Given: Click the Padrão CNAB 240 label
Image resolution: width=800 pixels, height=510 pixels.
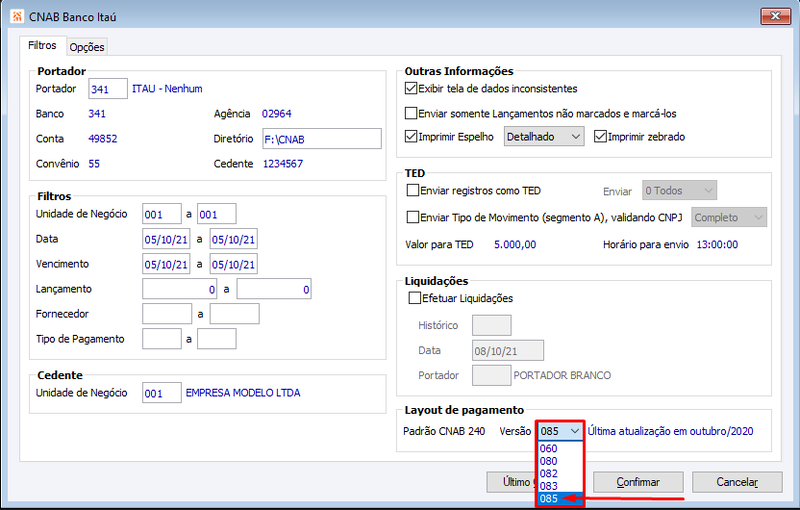Looking at the screenshot, I should (x=444, y=431).
